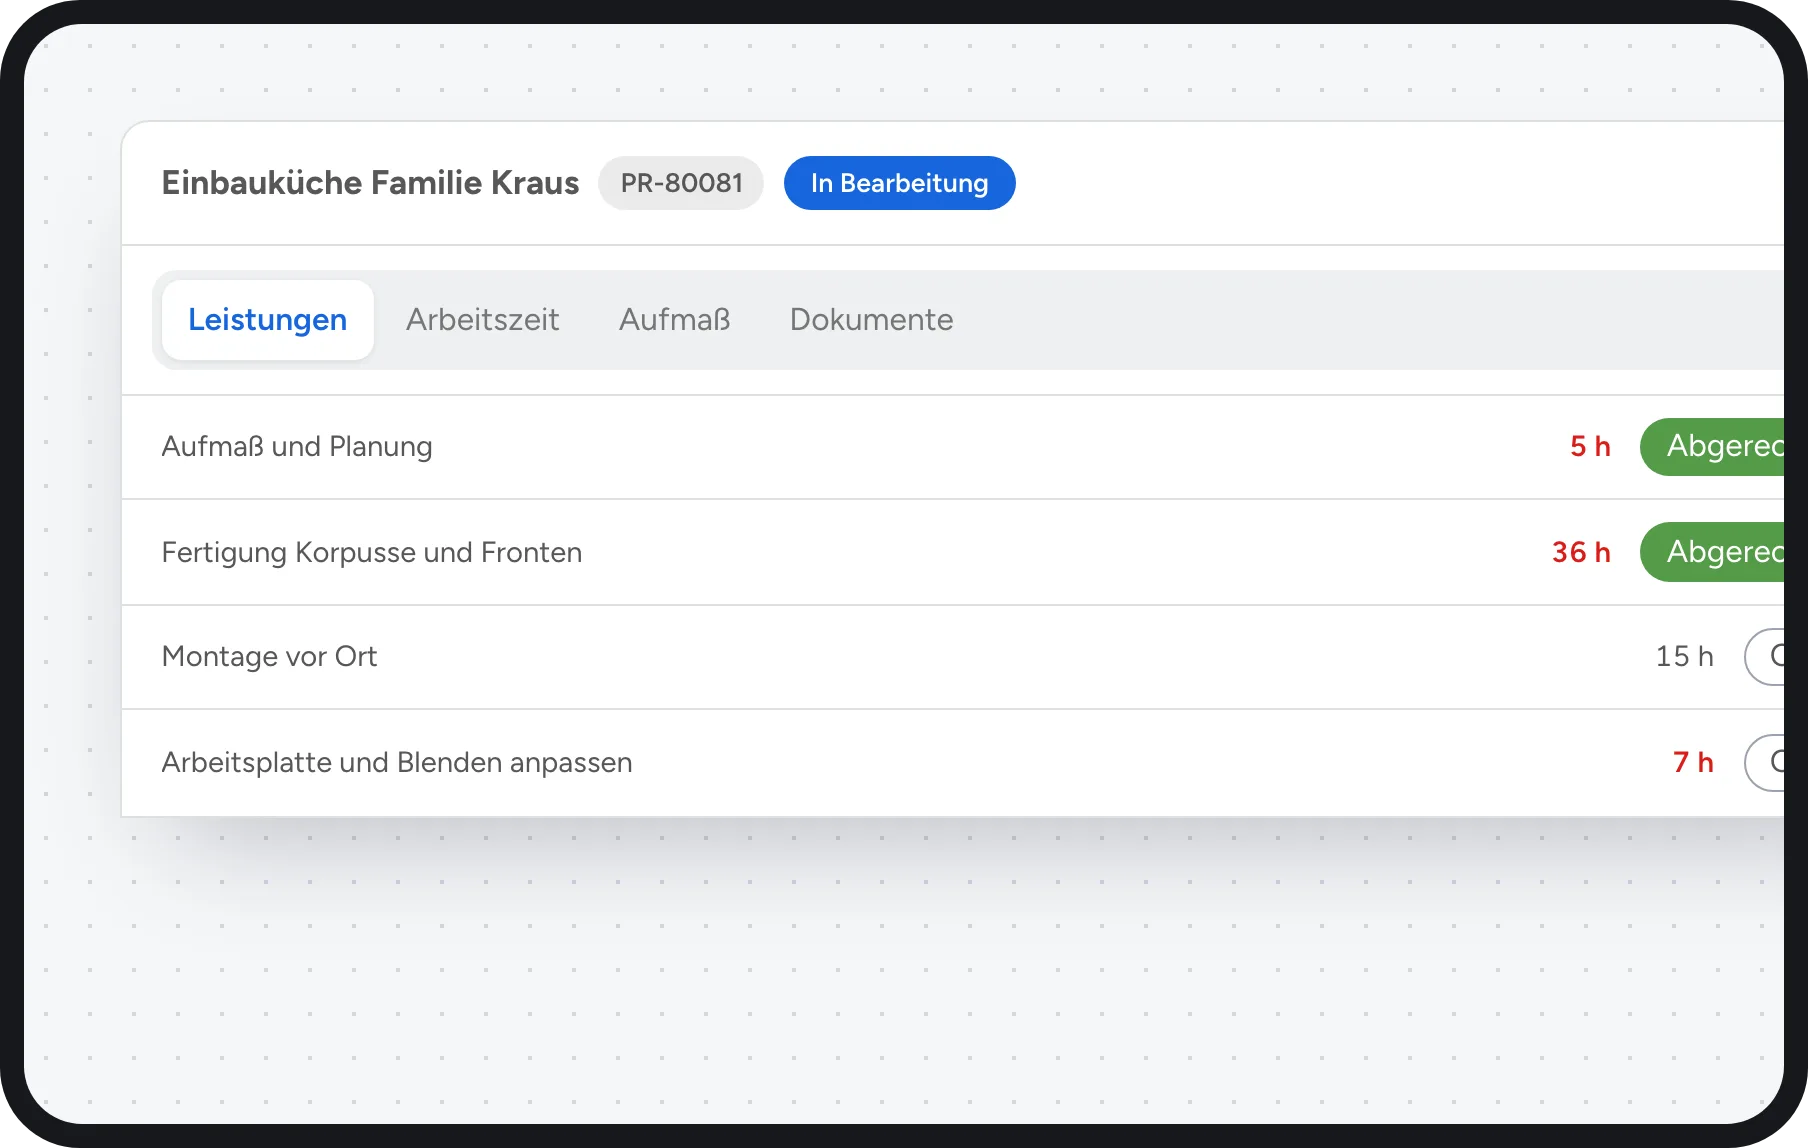Click the Einbauküche Familie Kraus project title
This screenshot has width=1808, height=1148.
click(370, 183)
